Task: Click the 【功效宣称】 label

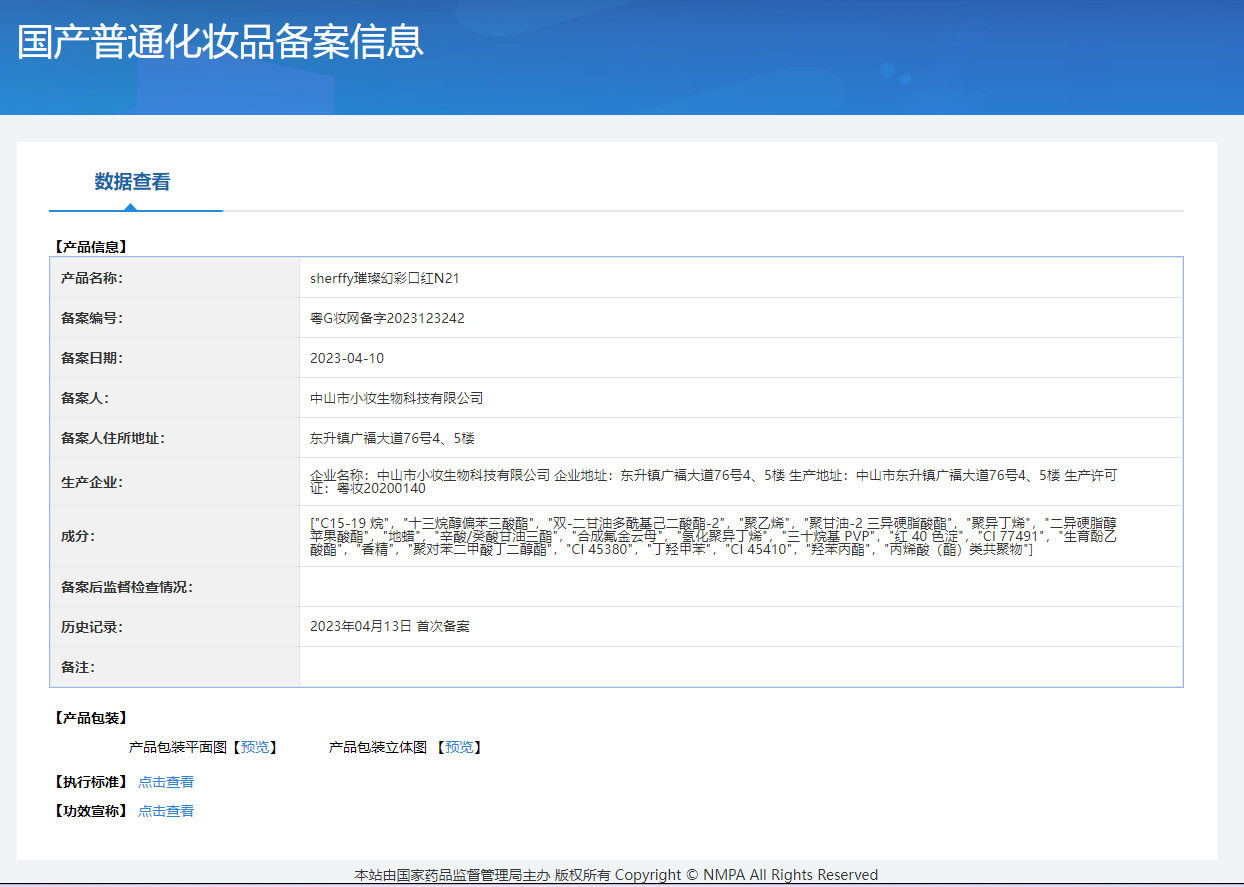Action: tap(91, 811)
